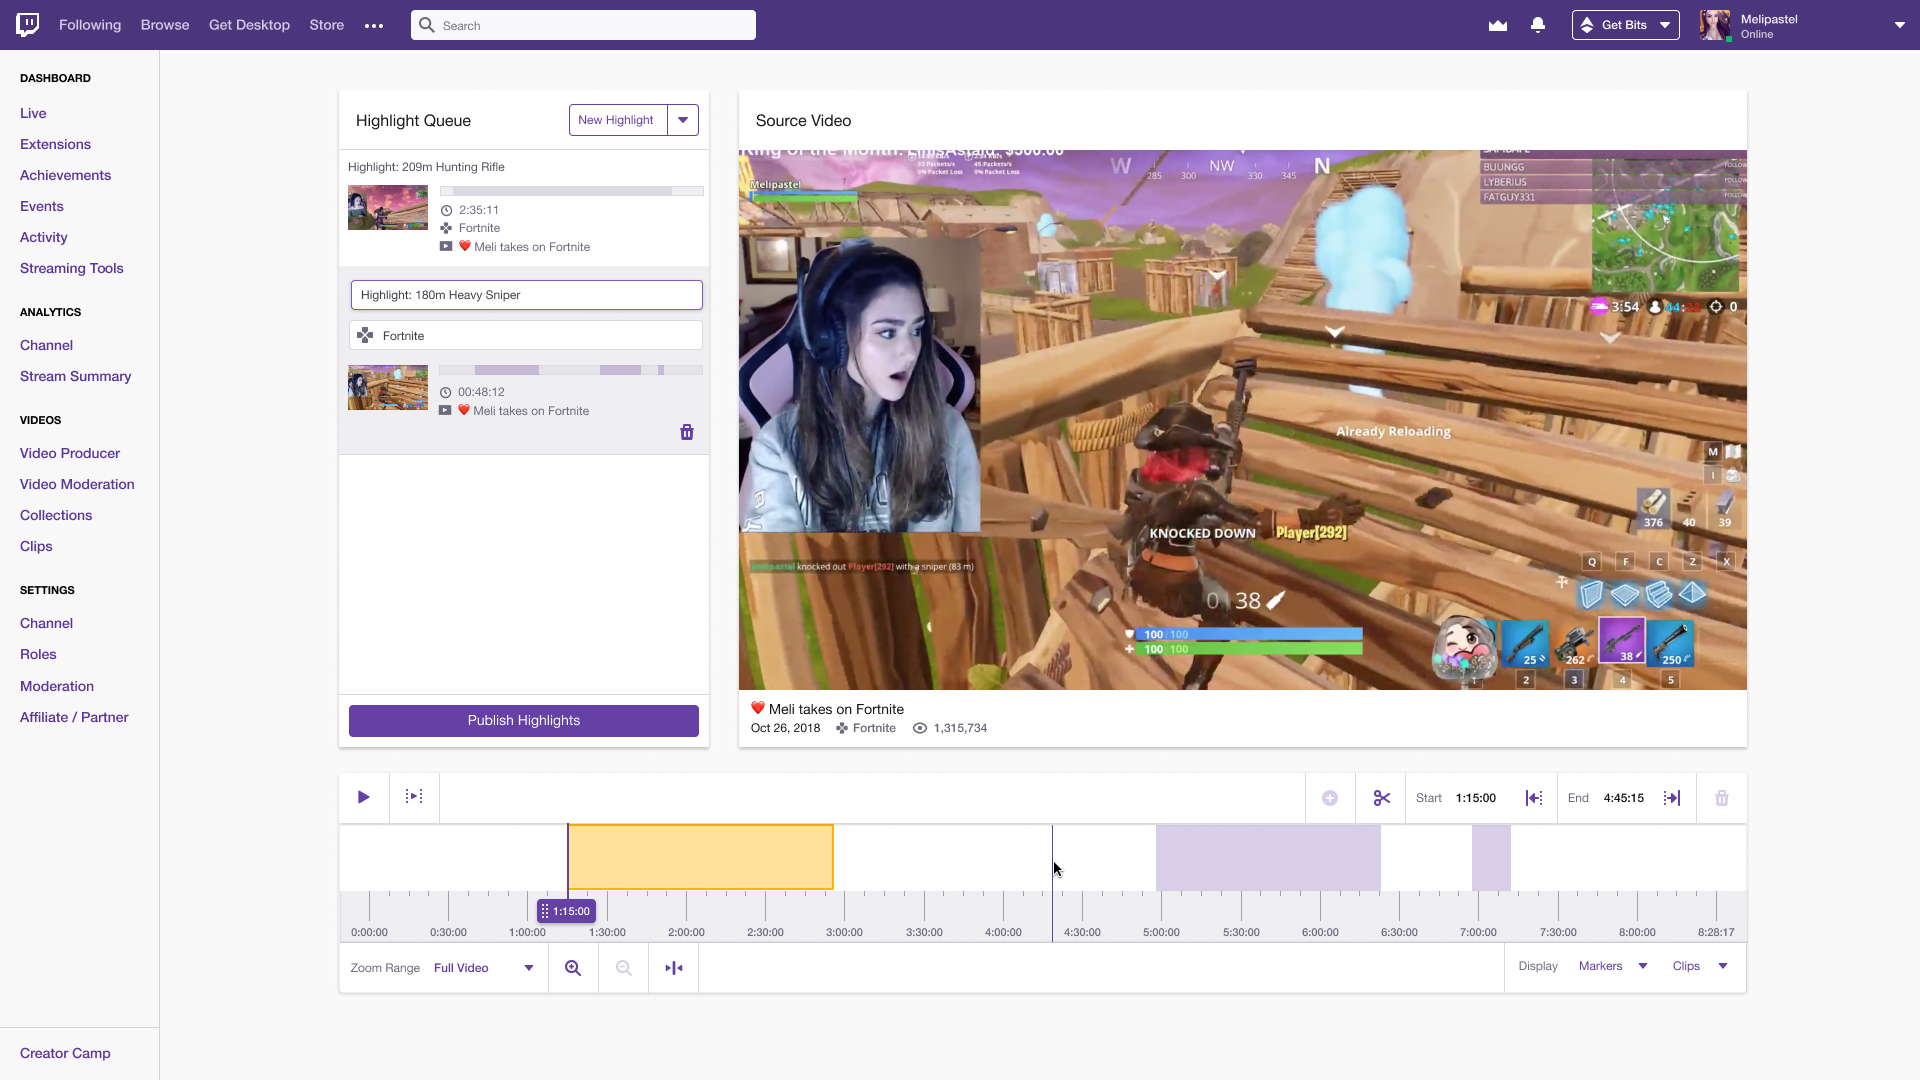Set start to playhead icon
Viewport: 1920px width, 1080px height.
1533,798
